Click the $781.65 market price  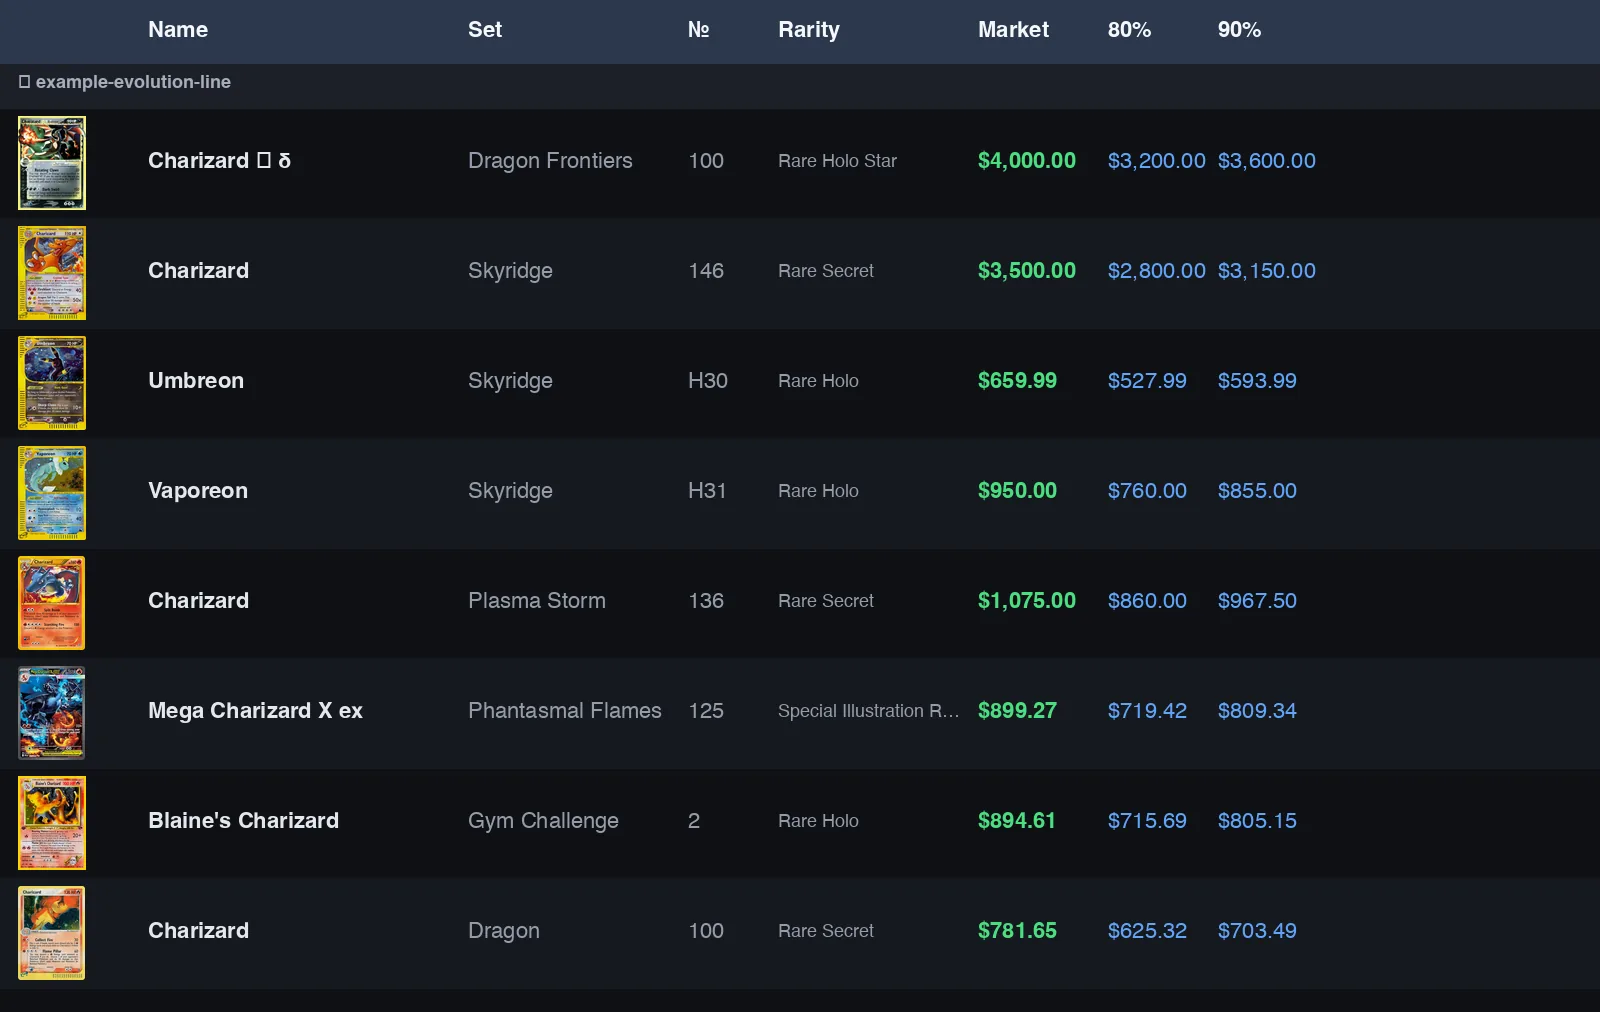(x=1017, y=931)
